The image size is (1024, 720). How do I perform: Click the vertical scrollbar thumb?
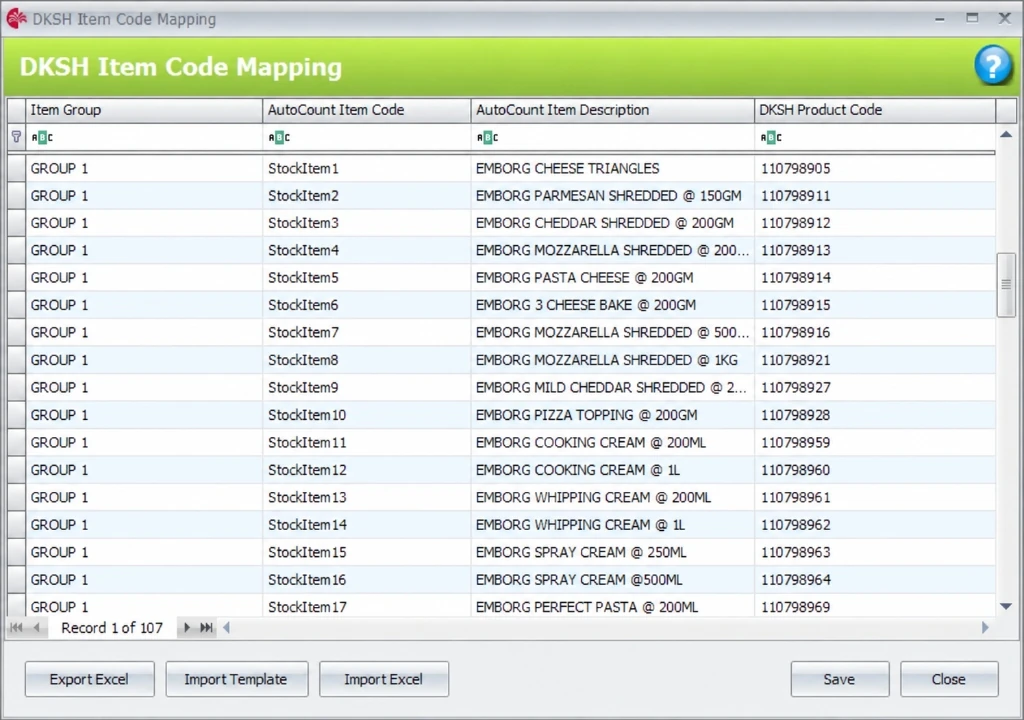[x=1006, y=284]
